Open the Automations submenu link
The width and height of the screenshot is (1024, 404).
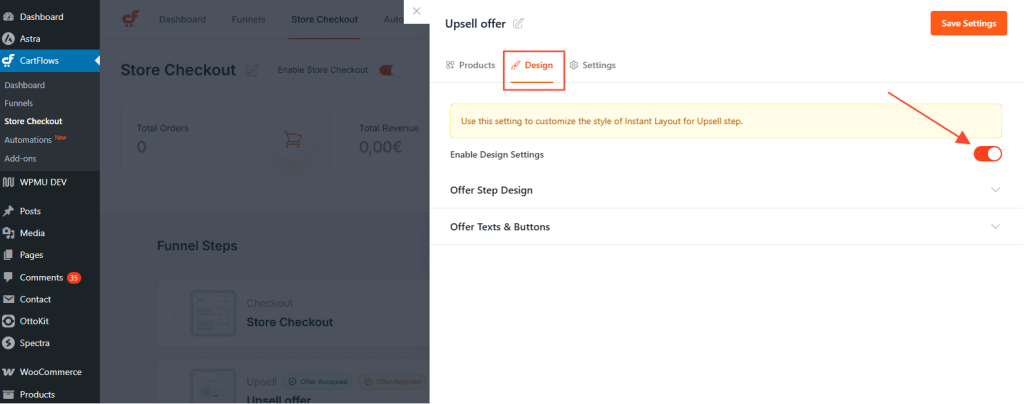[x=28, y=140]
